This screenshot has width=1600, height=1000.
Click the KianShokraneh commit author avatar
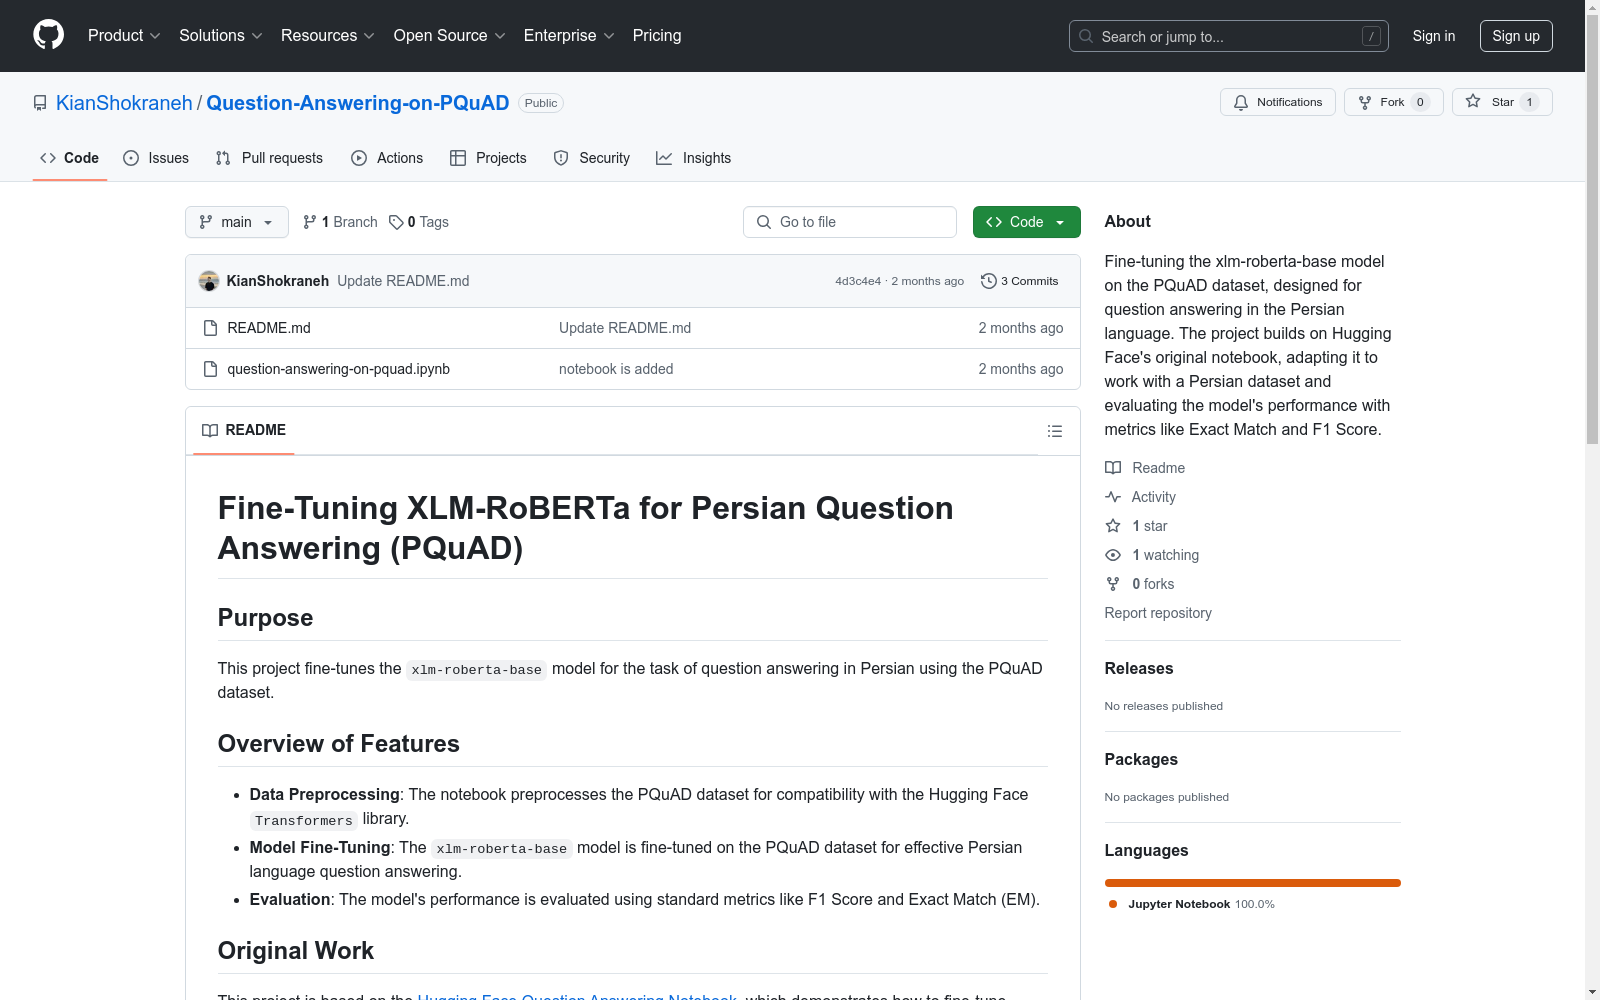point(209,281)
